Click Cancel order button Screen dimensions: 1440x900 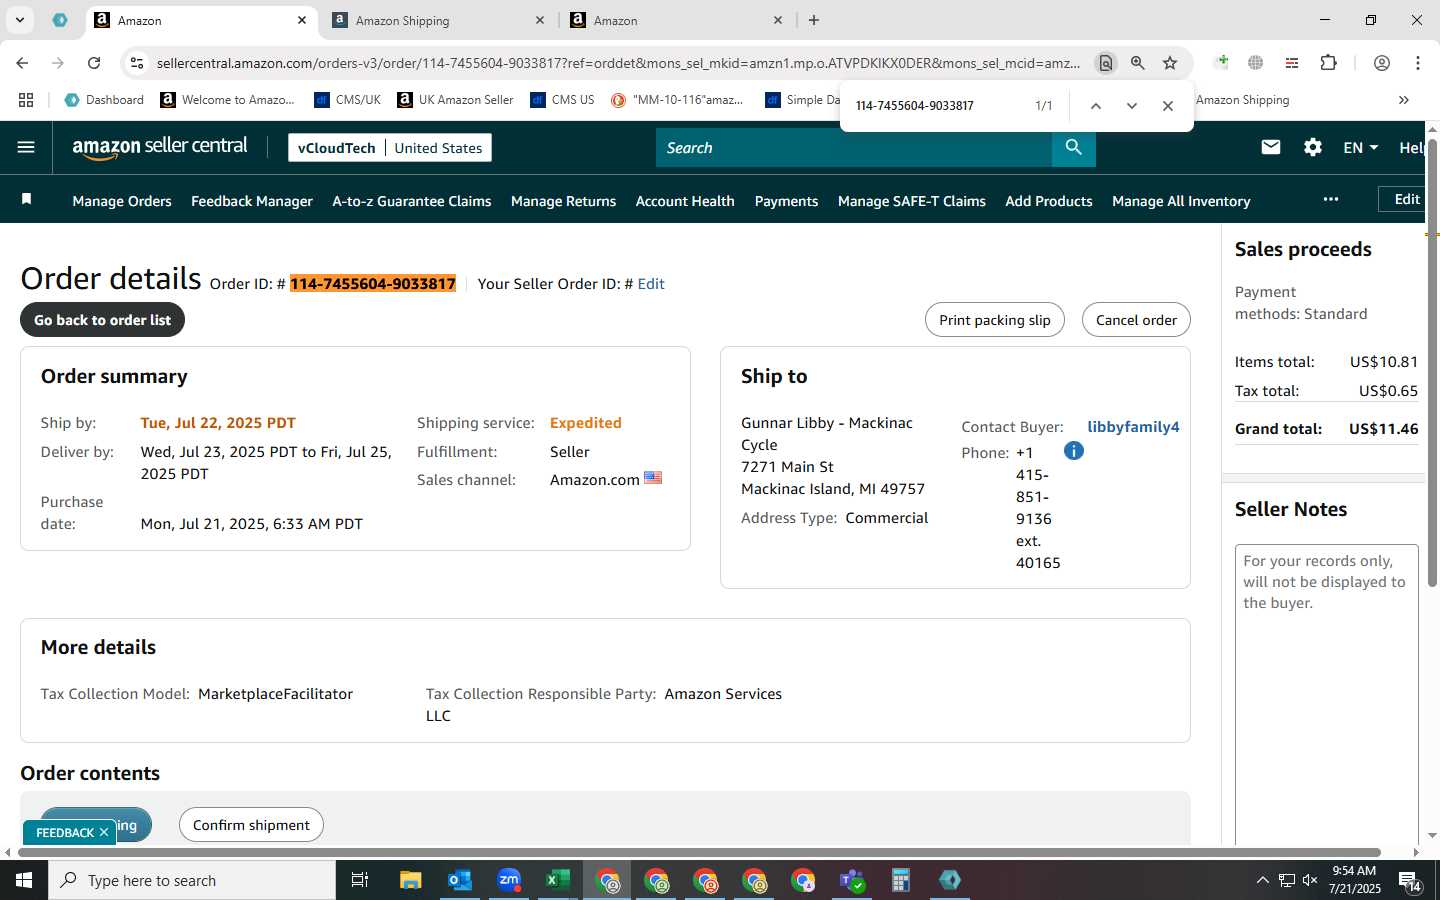(x=1136, y=320)
